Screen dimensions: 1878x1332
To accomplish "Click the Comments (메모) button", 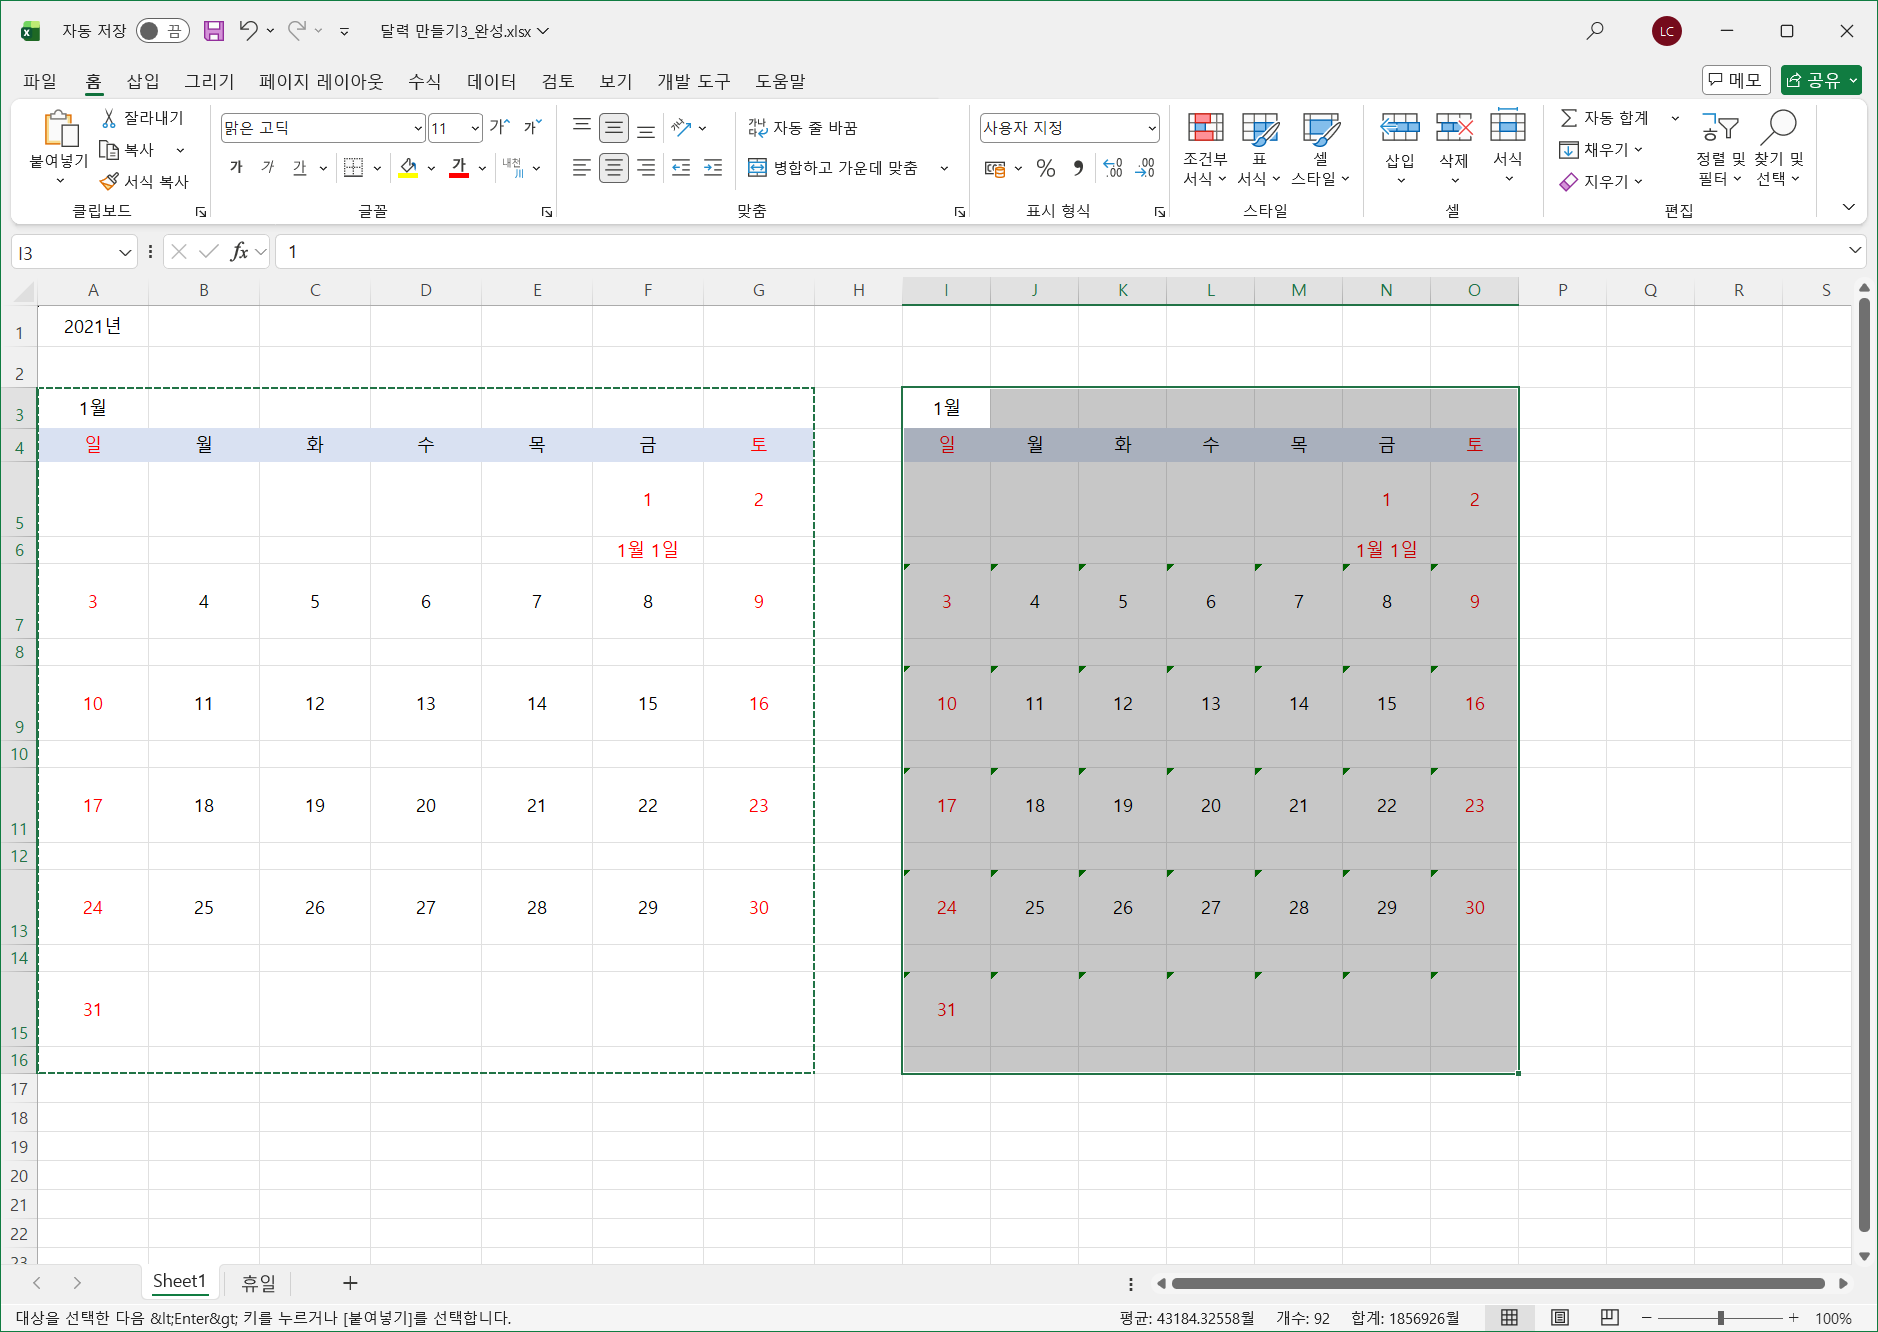I will (1736, 80).
